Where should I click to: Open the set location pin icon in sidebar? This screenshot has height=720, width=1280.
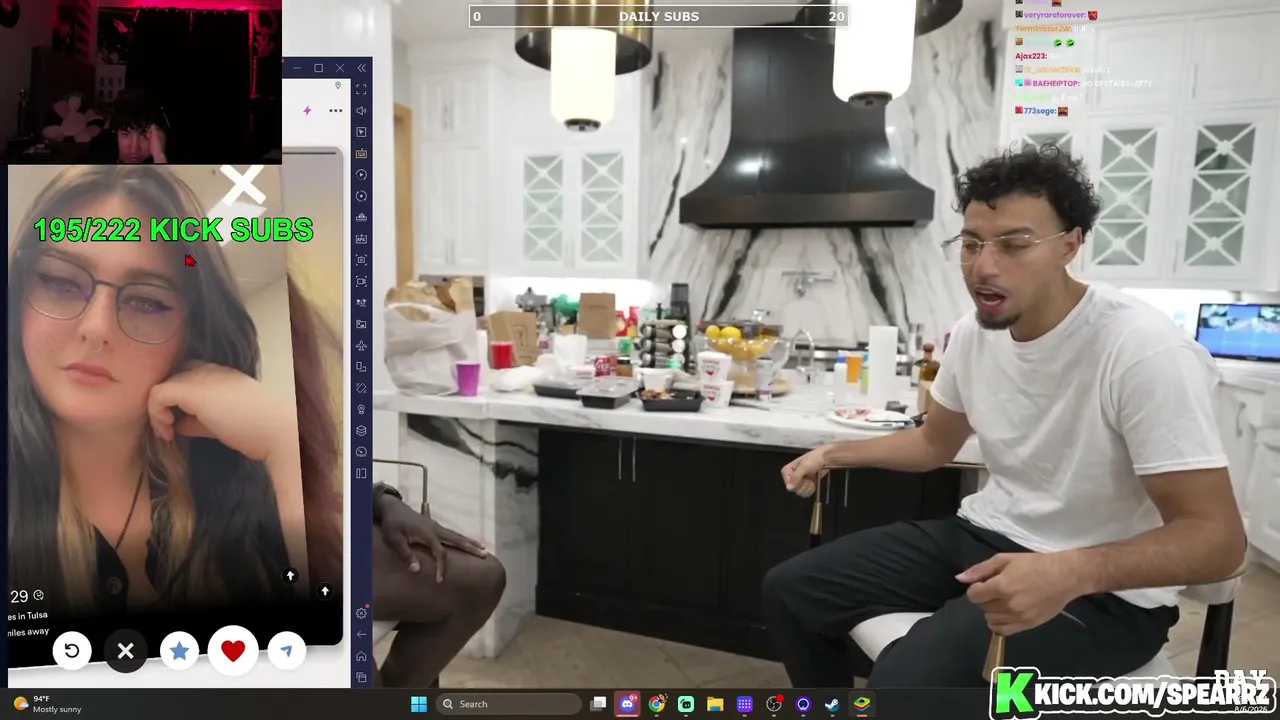[361, 410]
